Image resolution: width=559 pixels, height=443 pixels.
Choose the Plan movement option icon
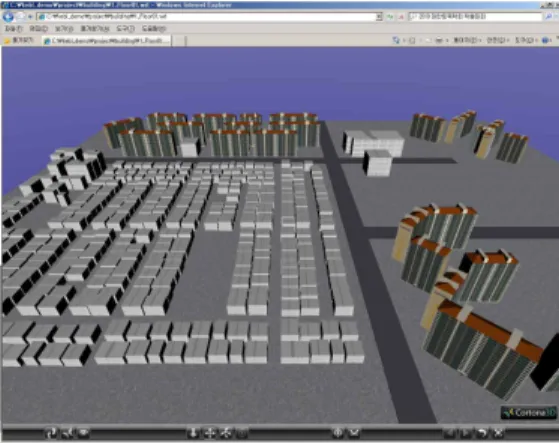click(193, 433)
